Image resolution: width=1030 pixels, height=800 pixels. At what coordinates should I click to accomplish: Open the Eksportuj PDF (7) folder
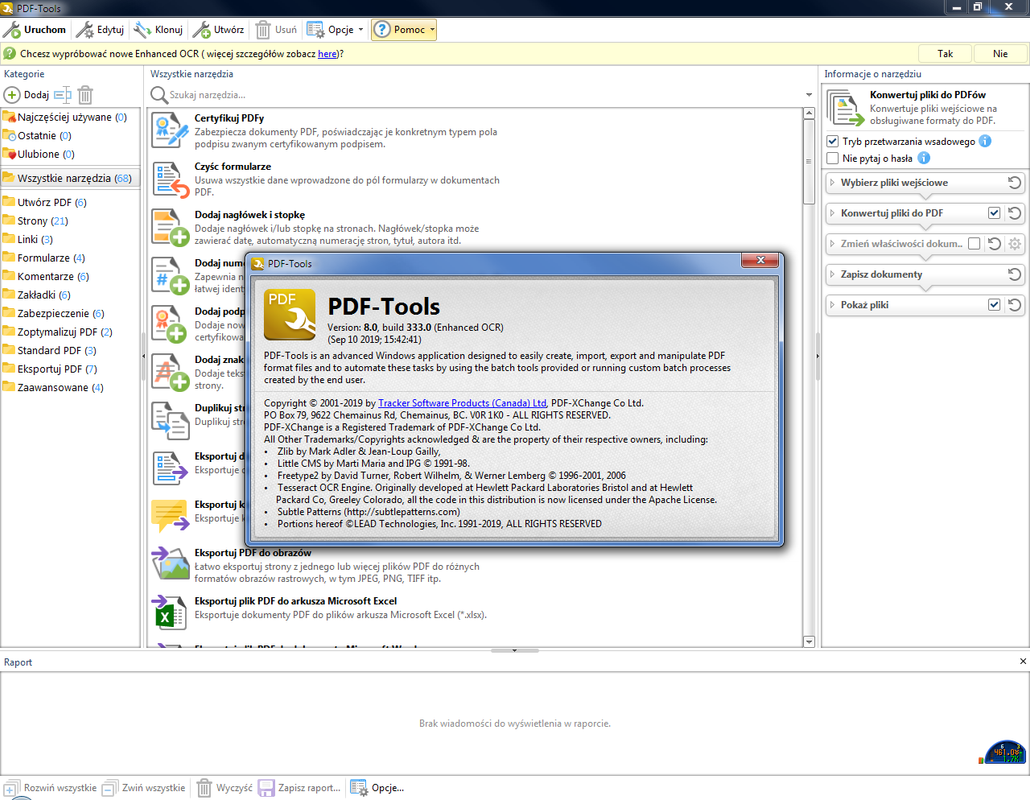70,369
